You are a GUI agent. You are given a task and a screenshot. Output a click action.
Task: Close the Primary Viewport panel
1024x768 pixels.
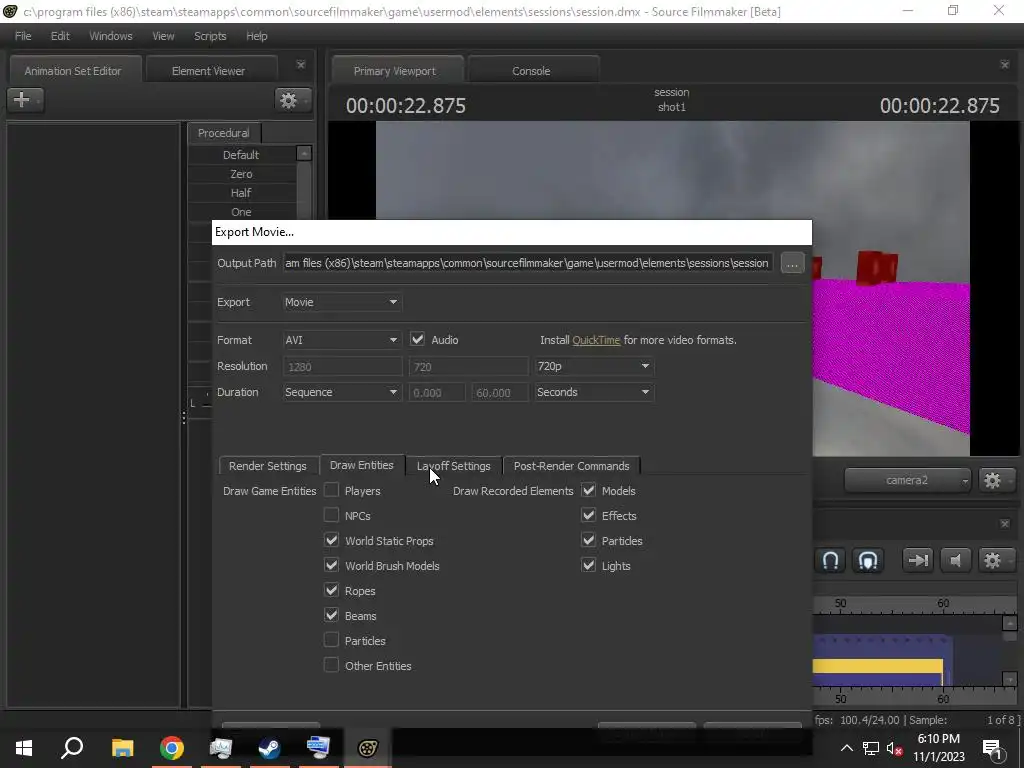[1004, 65]
